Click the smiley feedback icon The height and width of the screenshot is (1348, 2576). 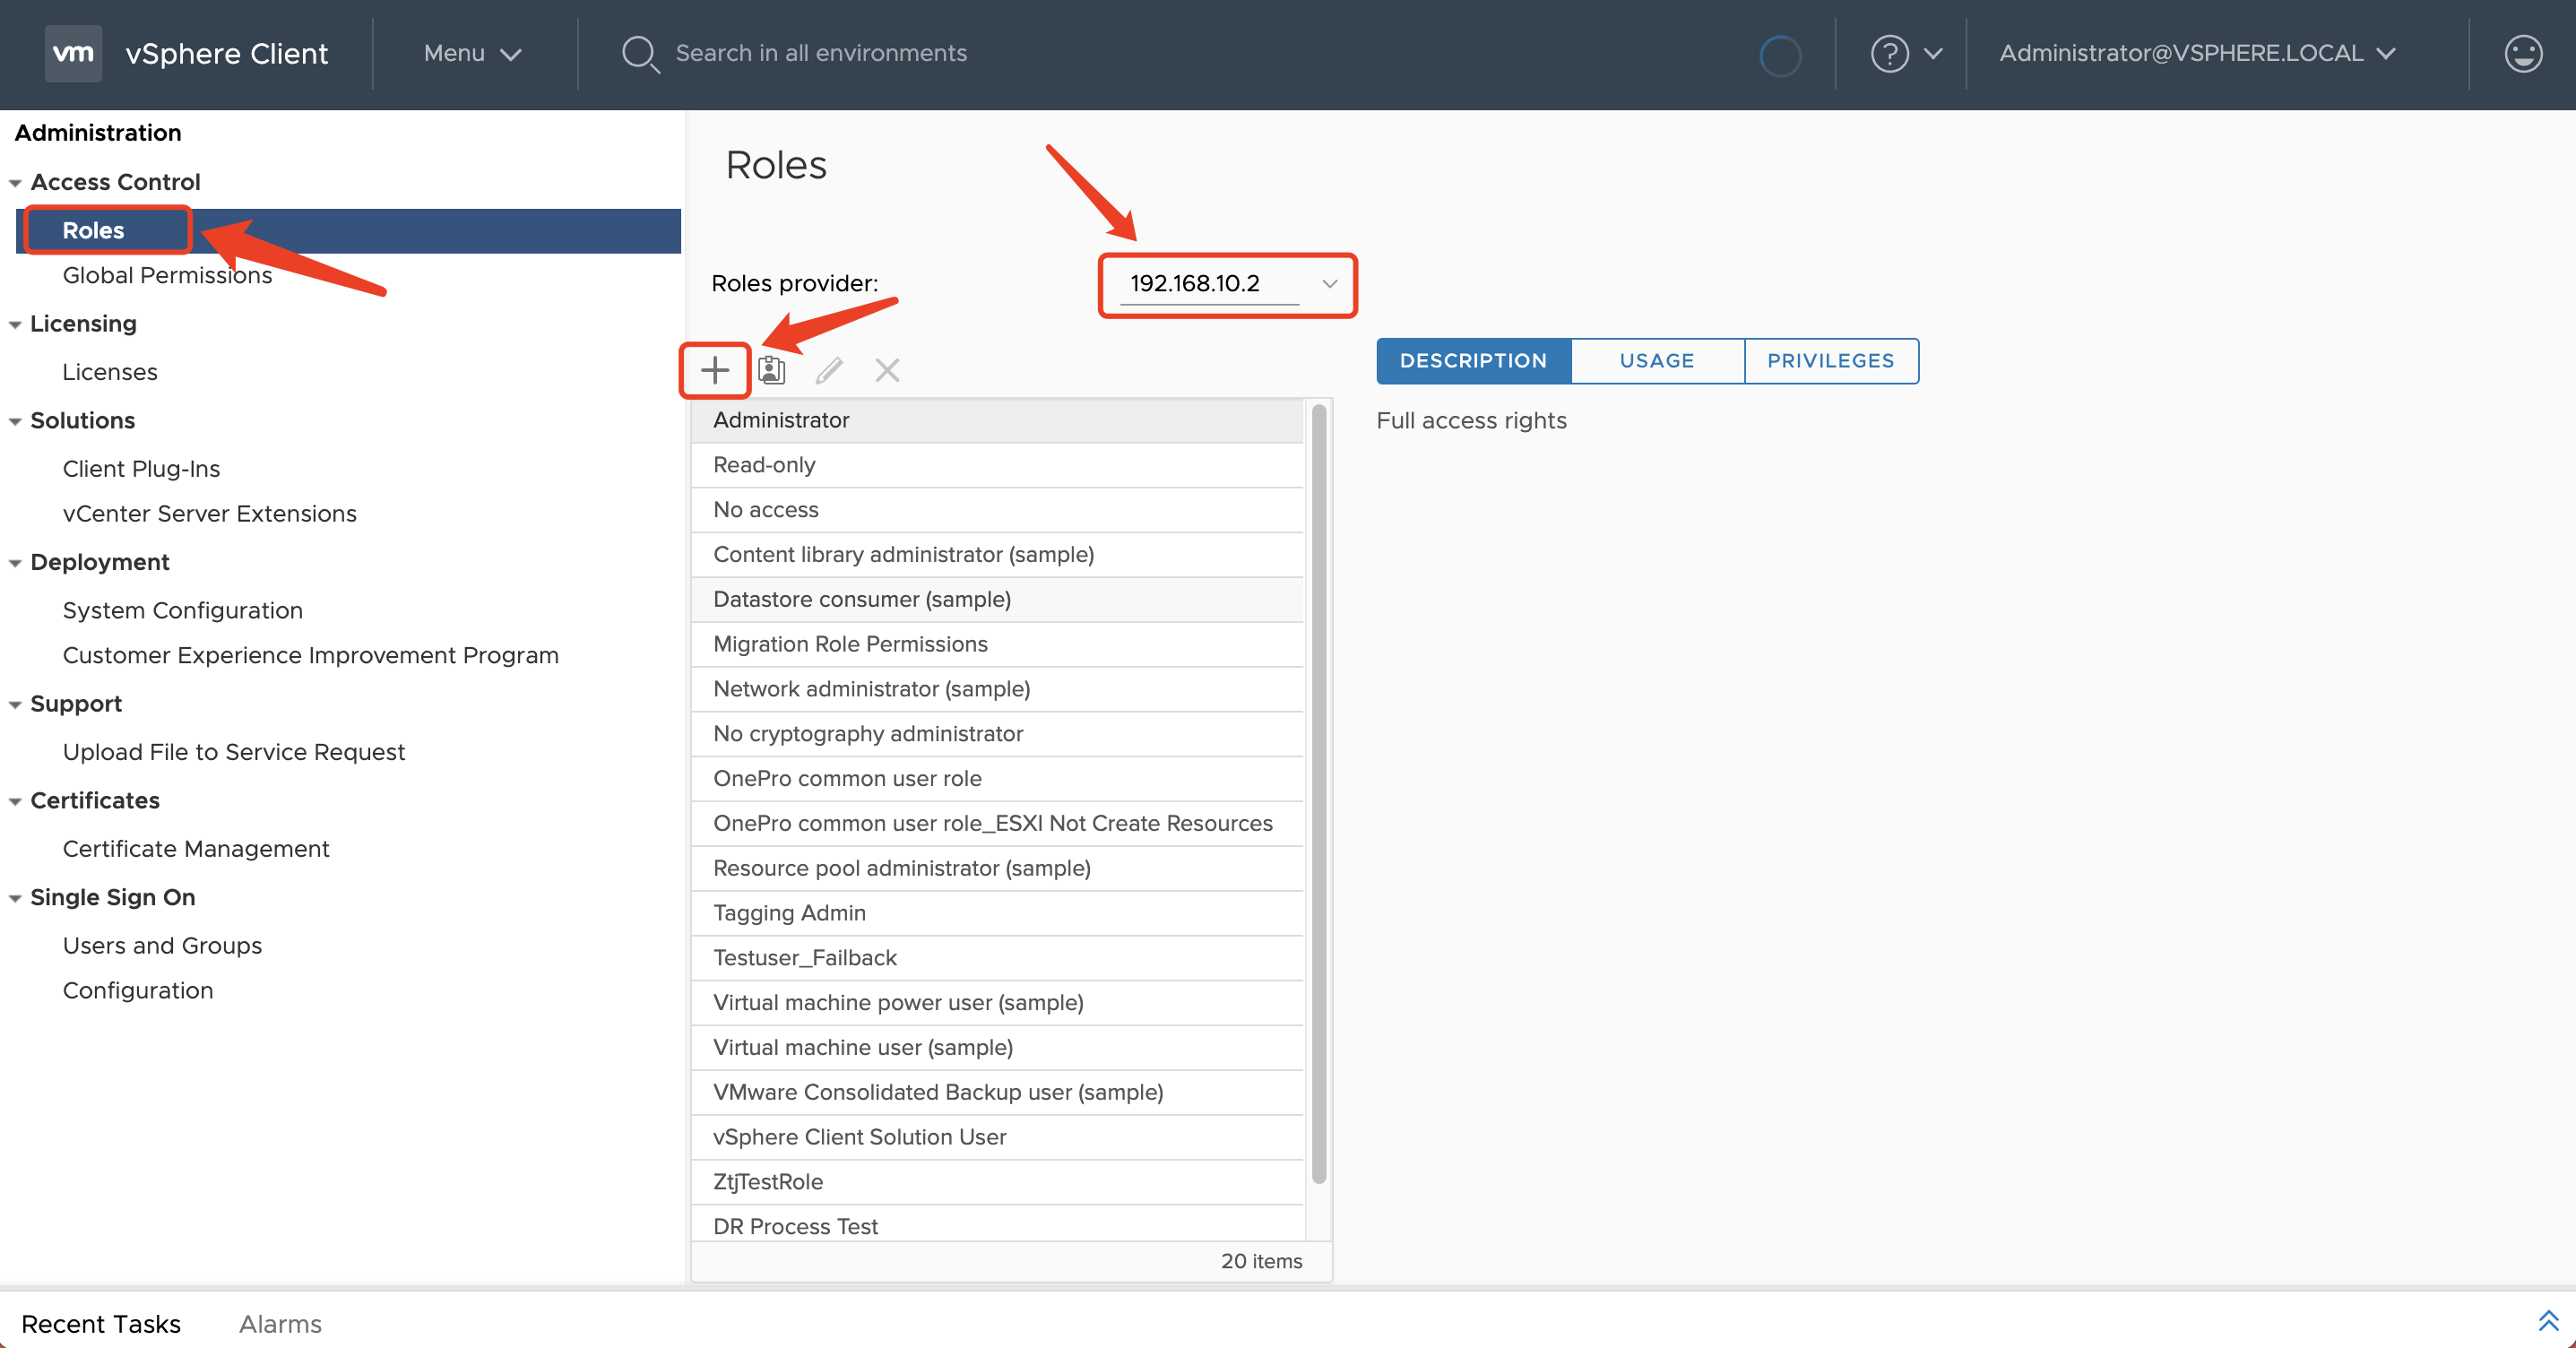click(x=2523, y=54)
